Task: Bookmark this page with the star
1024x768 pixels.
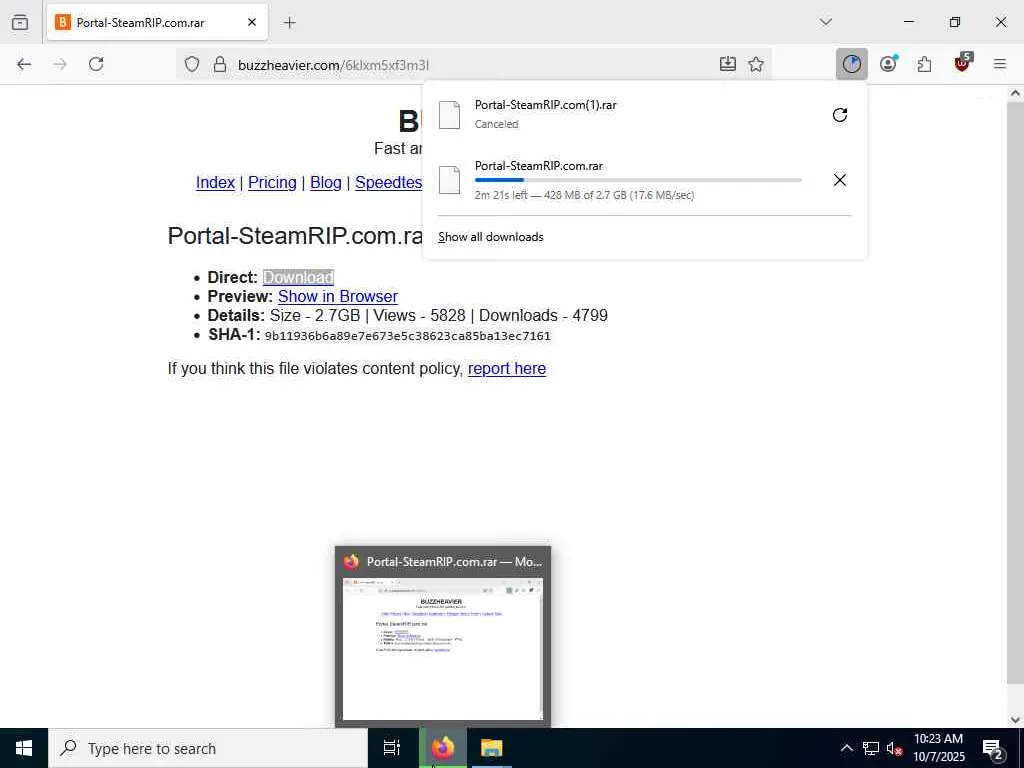Action: coord(756,64)
